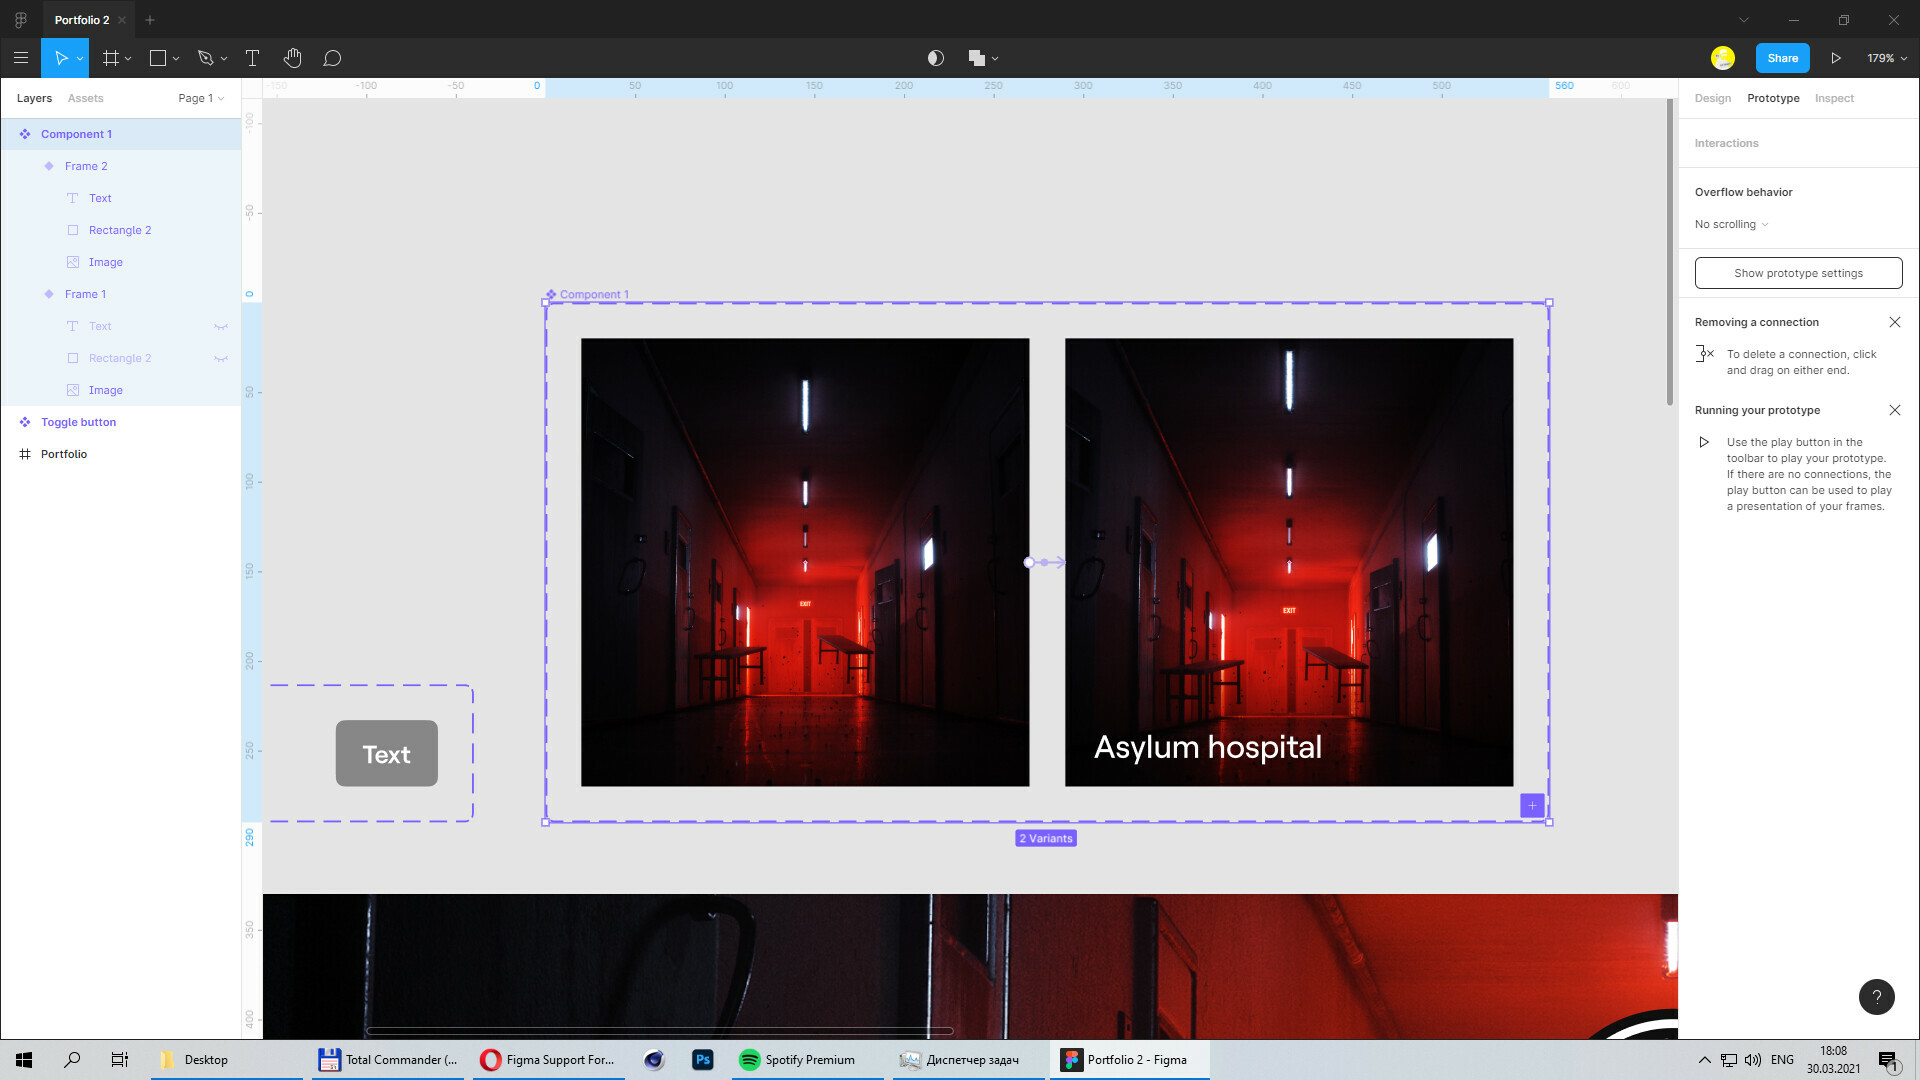Open the Pen tool dropdown arrow
The height and width of the screenshot is (1080, 1920).
(x=224, y=59)
